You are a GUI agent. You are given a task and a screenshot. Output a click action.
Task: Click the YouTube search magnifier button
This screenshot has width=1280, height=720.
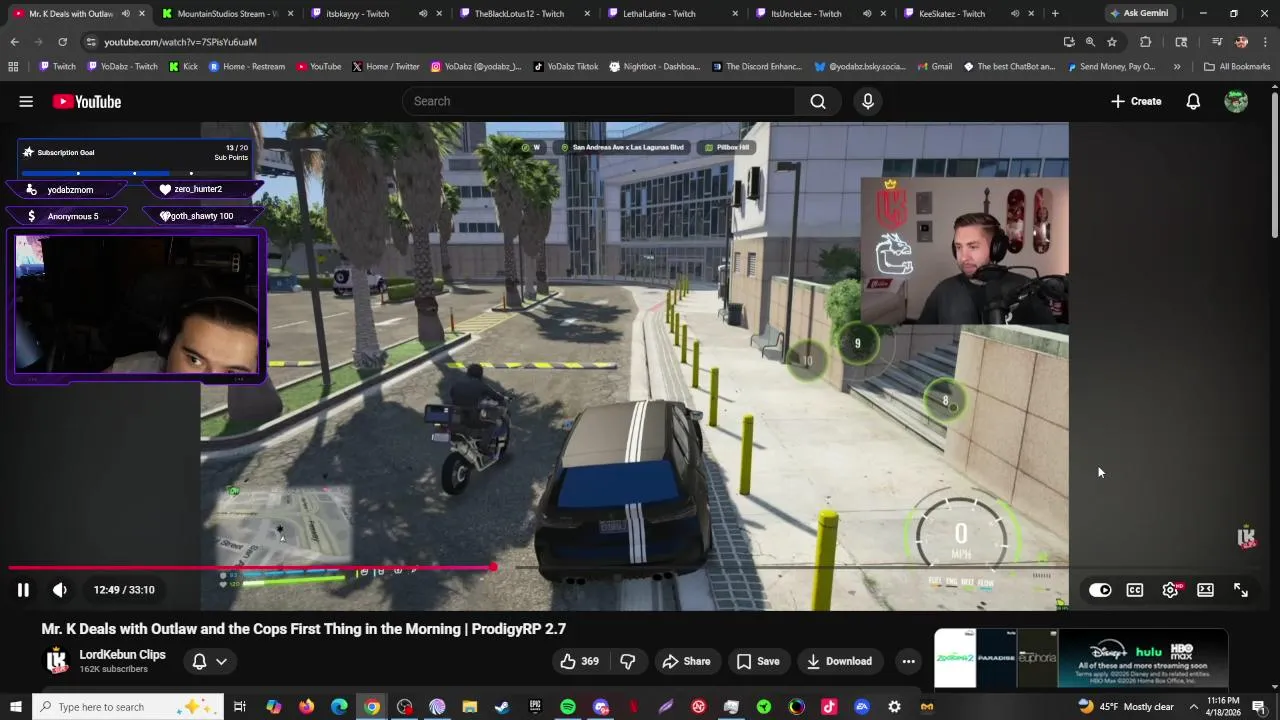(x=818, y=101)
